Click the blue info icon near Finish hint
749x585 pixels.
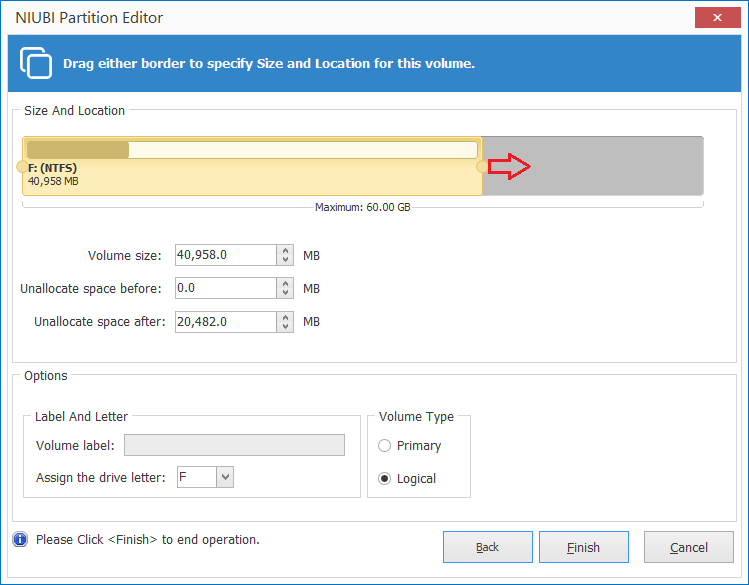20,539
